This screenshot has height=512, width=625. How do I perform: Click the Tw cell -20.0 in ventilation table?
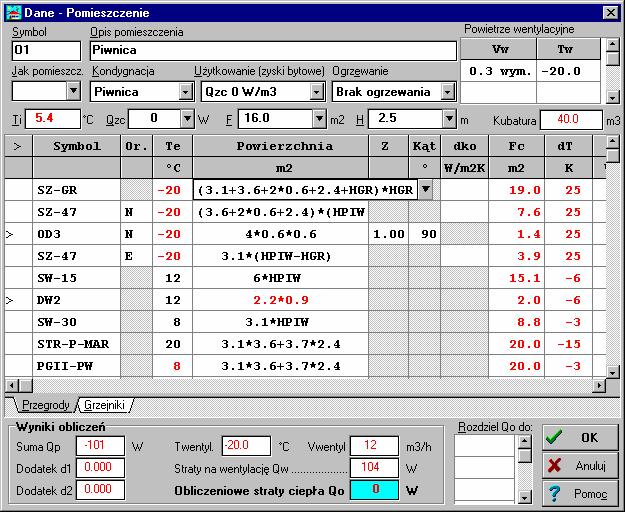tap(568, 71)
